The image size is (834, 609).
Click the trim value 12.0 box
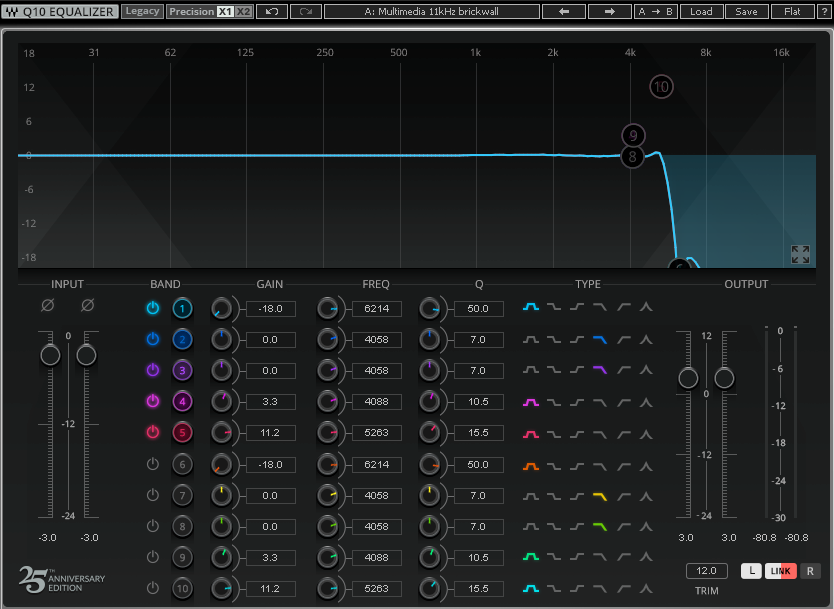click(x=706, y=571)
